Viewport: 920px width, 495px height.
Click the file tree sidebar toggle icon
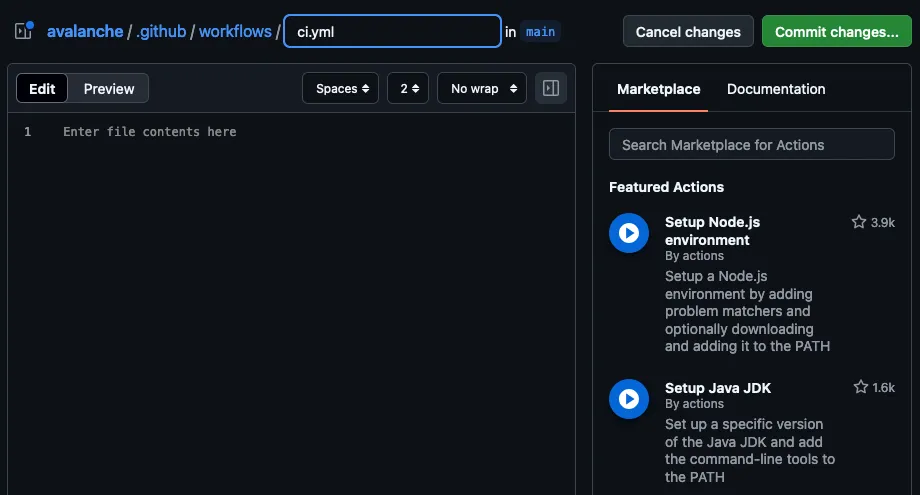click(x=24, y=31)
